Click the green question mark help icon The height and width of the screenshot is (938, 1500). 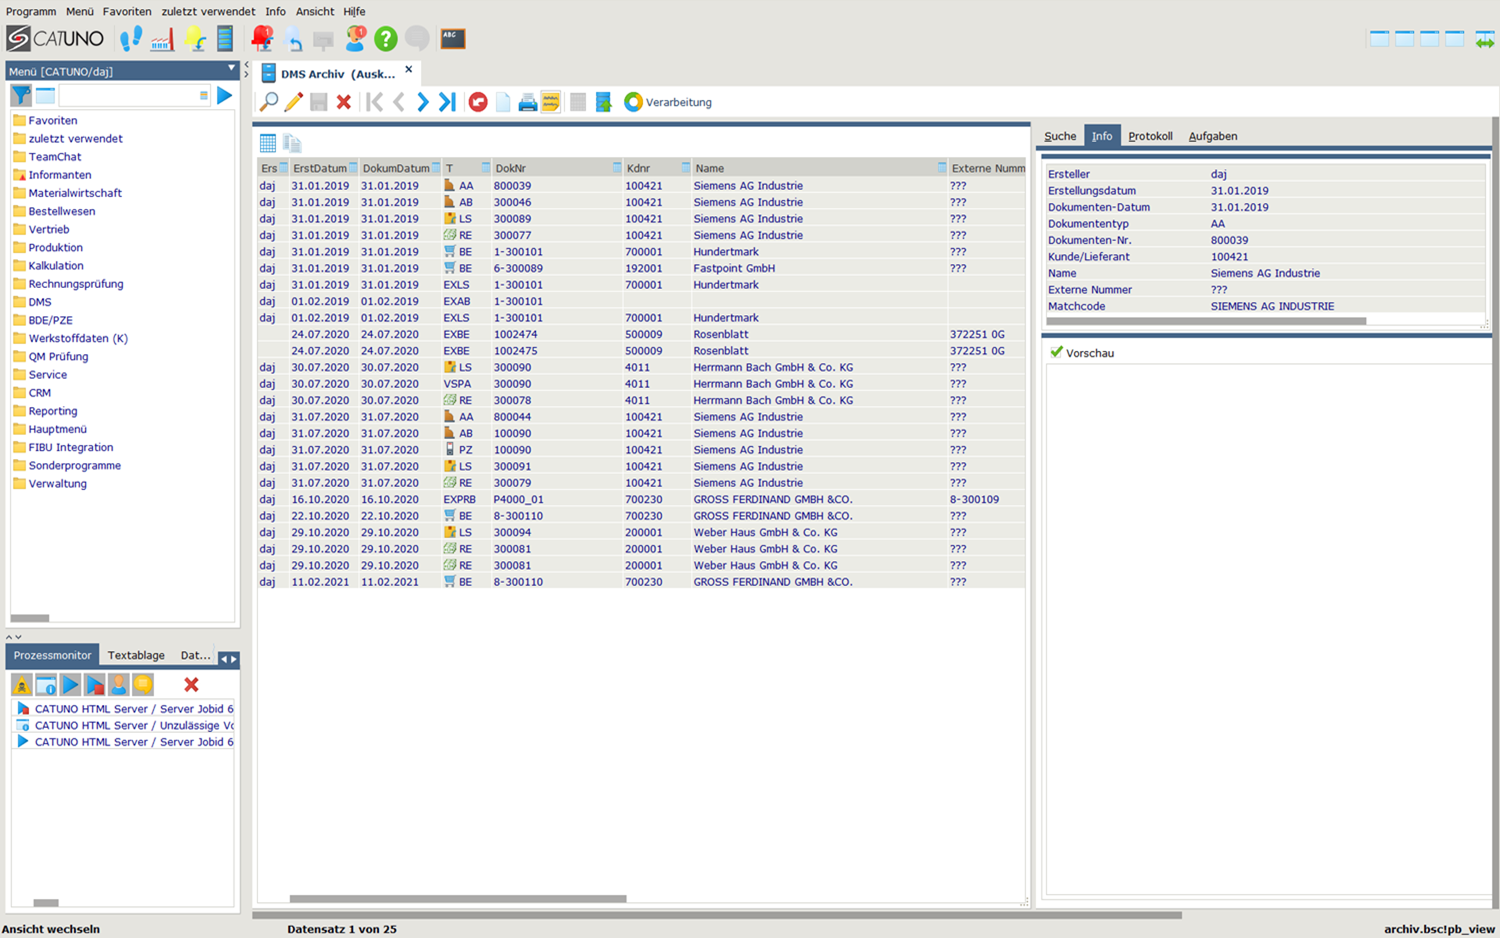pyautogui.click(x=385, y=39)
